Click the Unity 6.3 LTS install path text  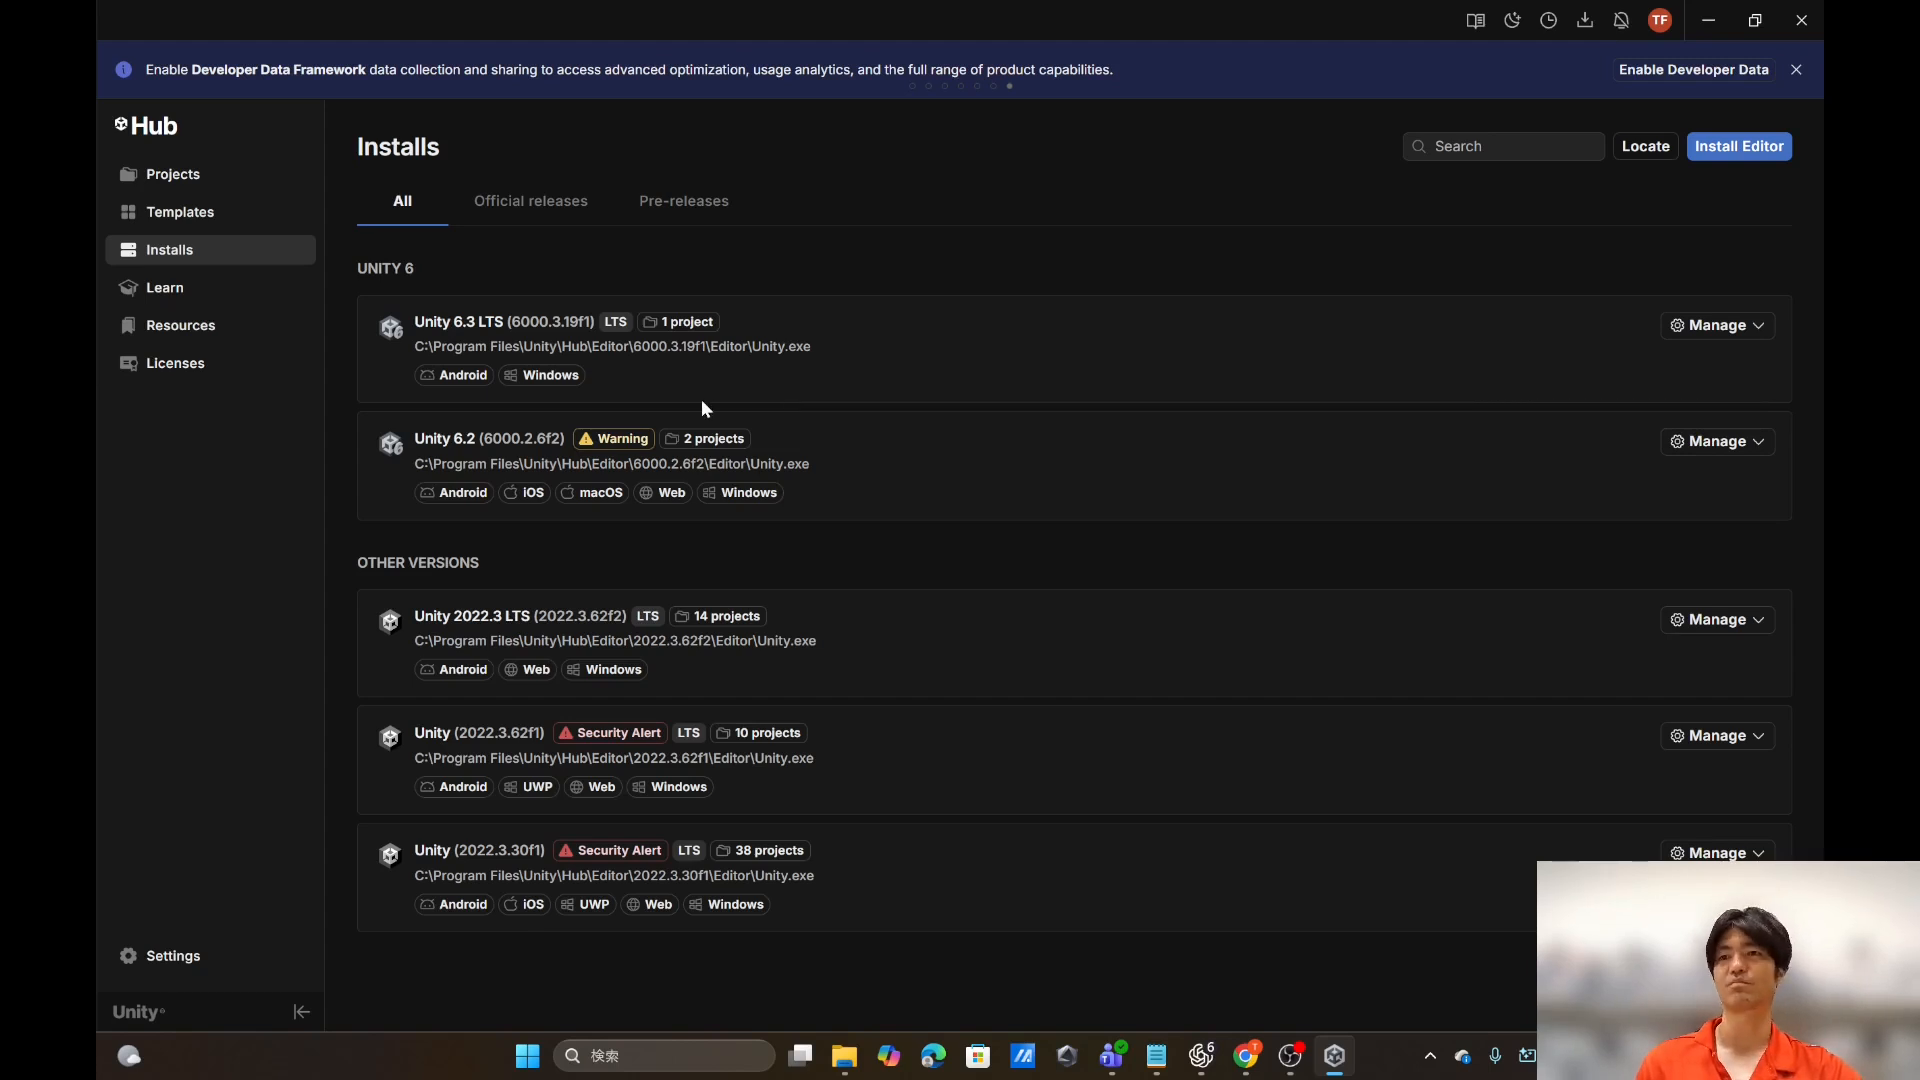point(612,347)
